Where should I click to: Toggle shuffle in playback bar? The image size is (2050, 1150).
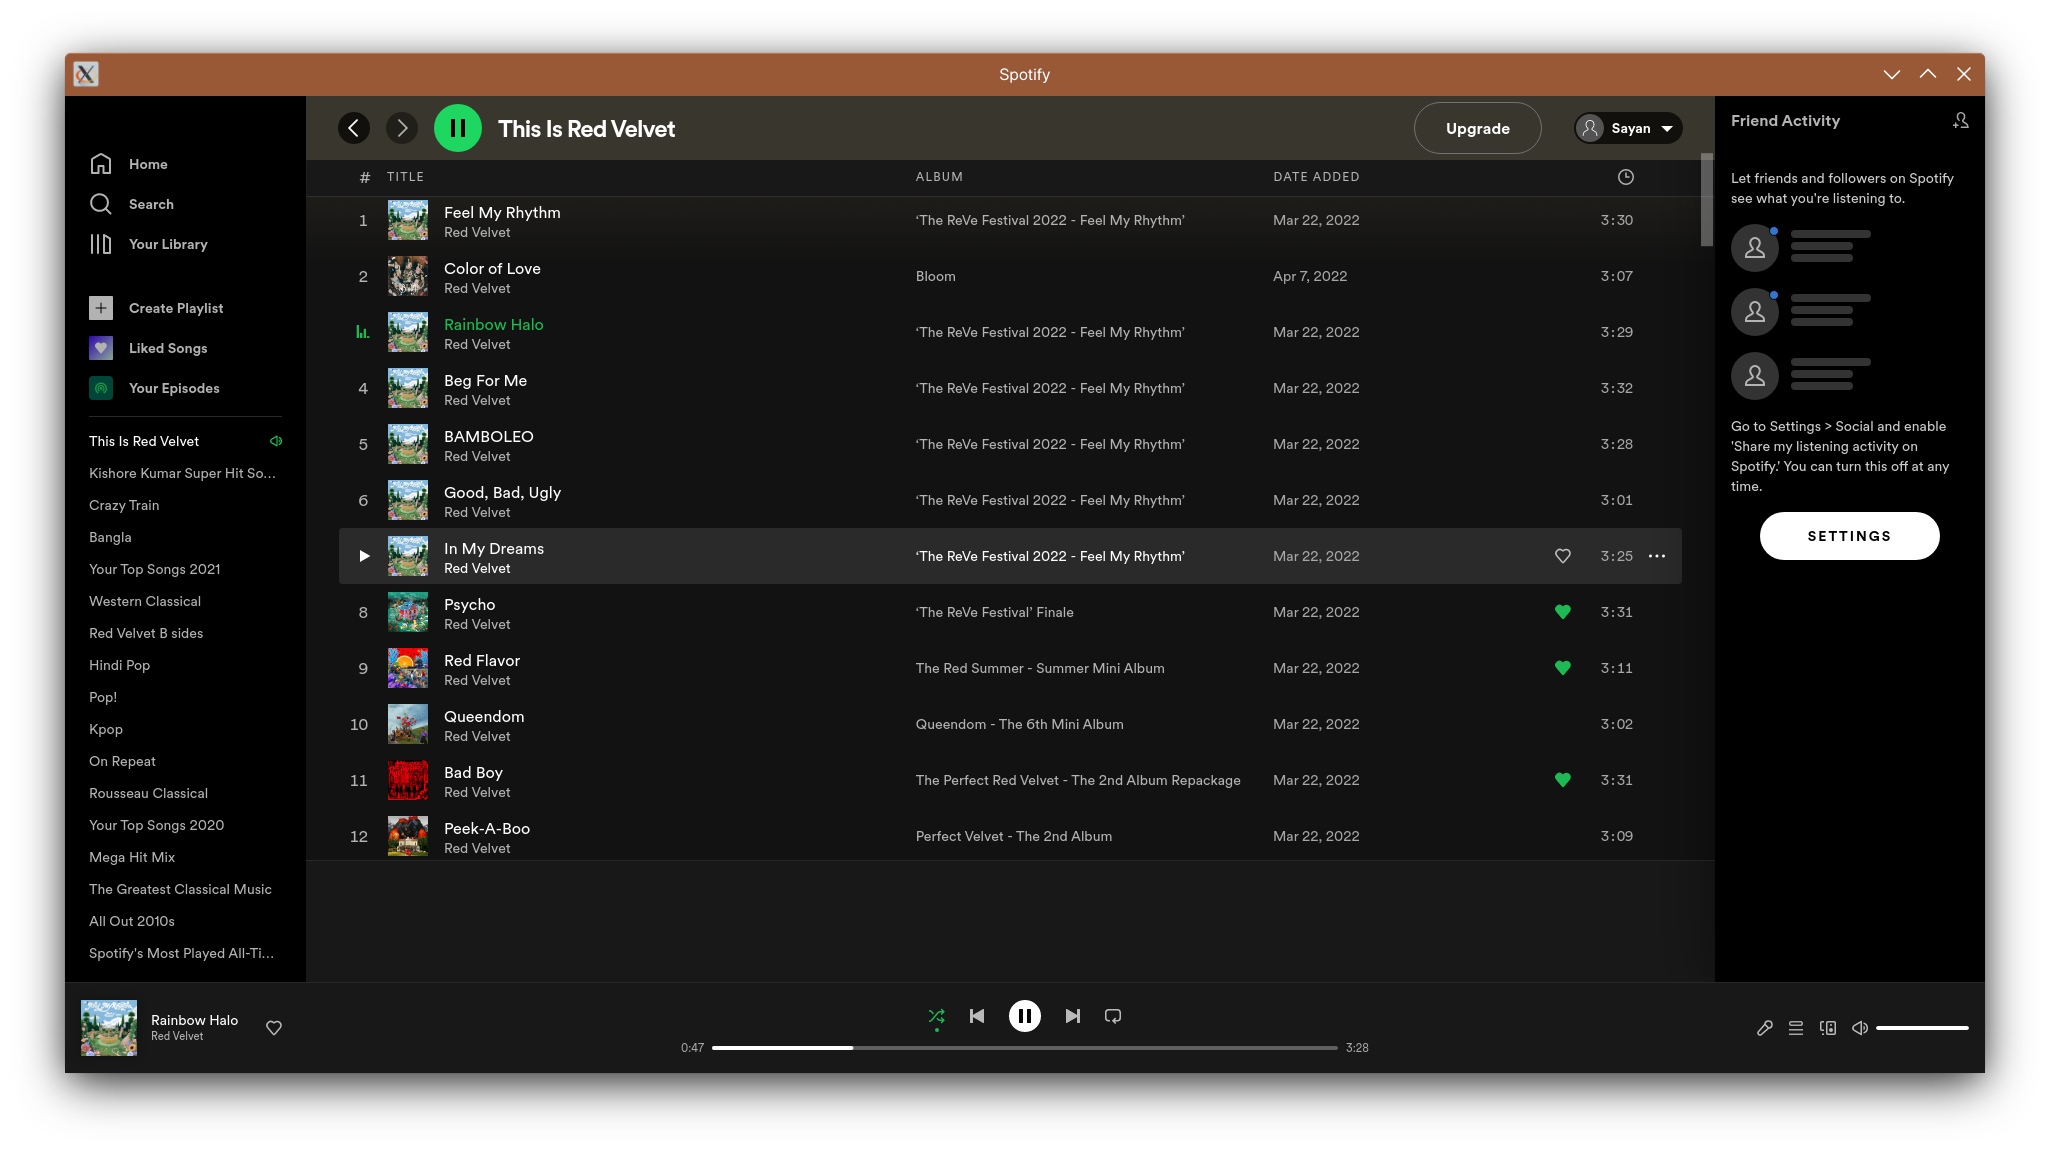coord(936,1016)
